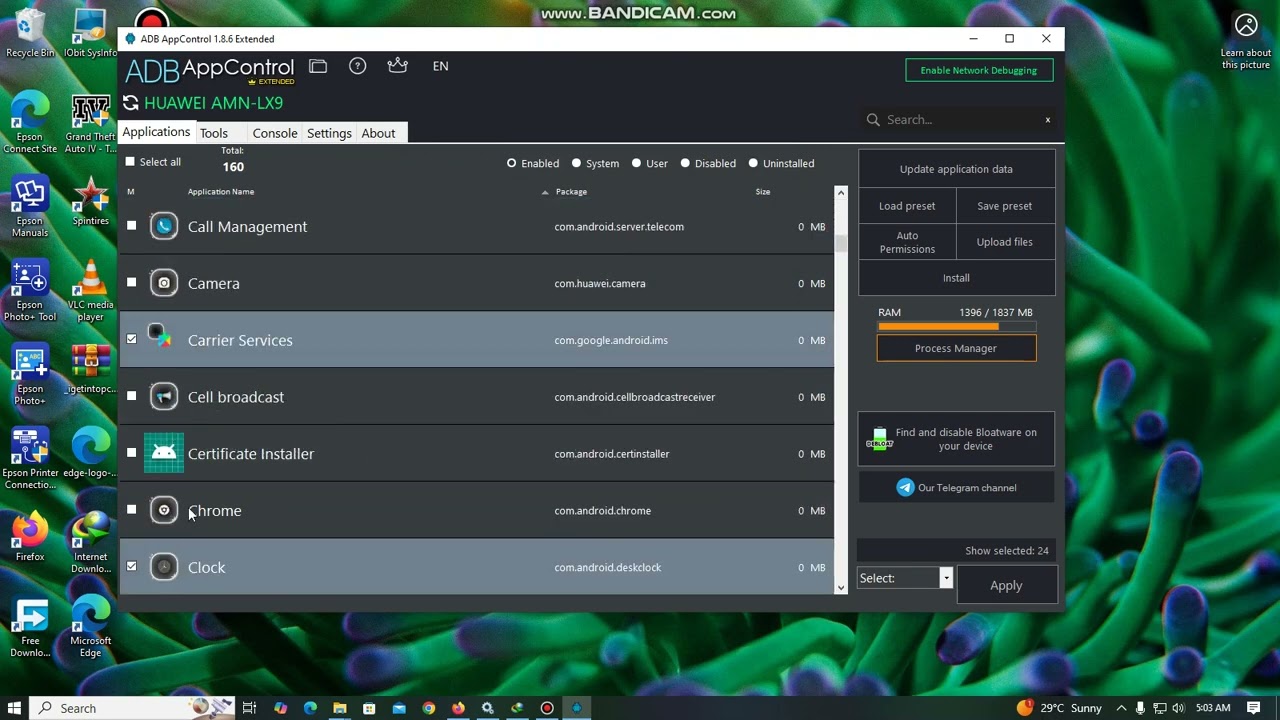Check the Camera row checkbox
The height and width of the screenshot is (720, 1280).
[131, 283]
